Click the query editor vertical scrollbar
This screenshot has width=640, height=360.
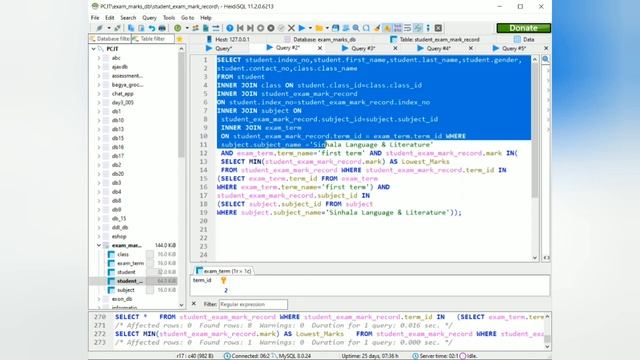535,158
